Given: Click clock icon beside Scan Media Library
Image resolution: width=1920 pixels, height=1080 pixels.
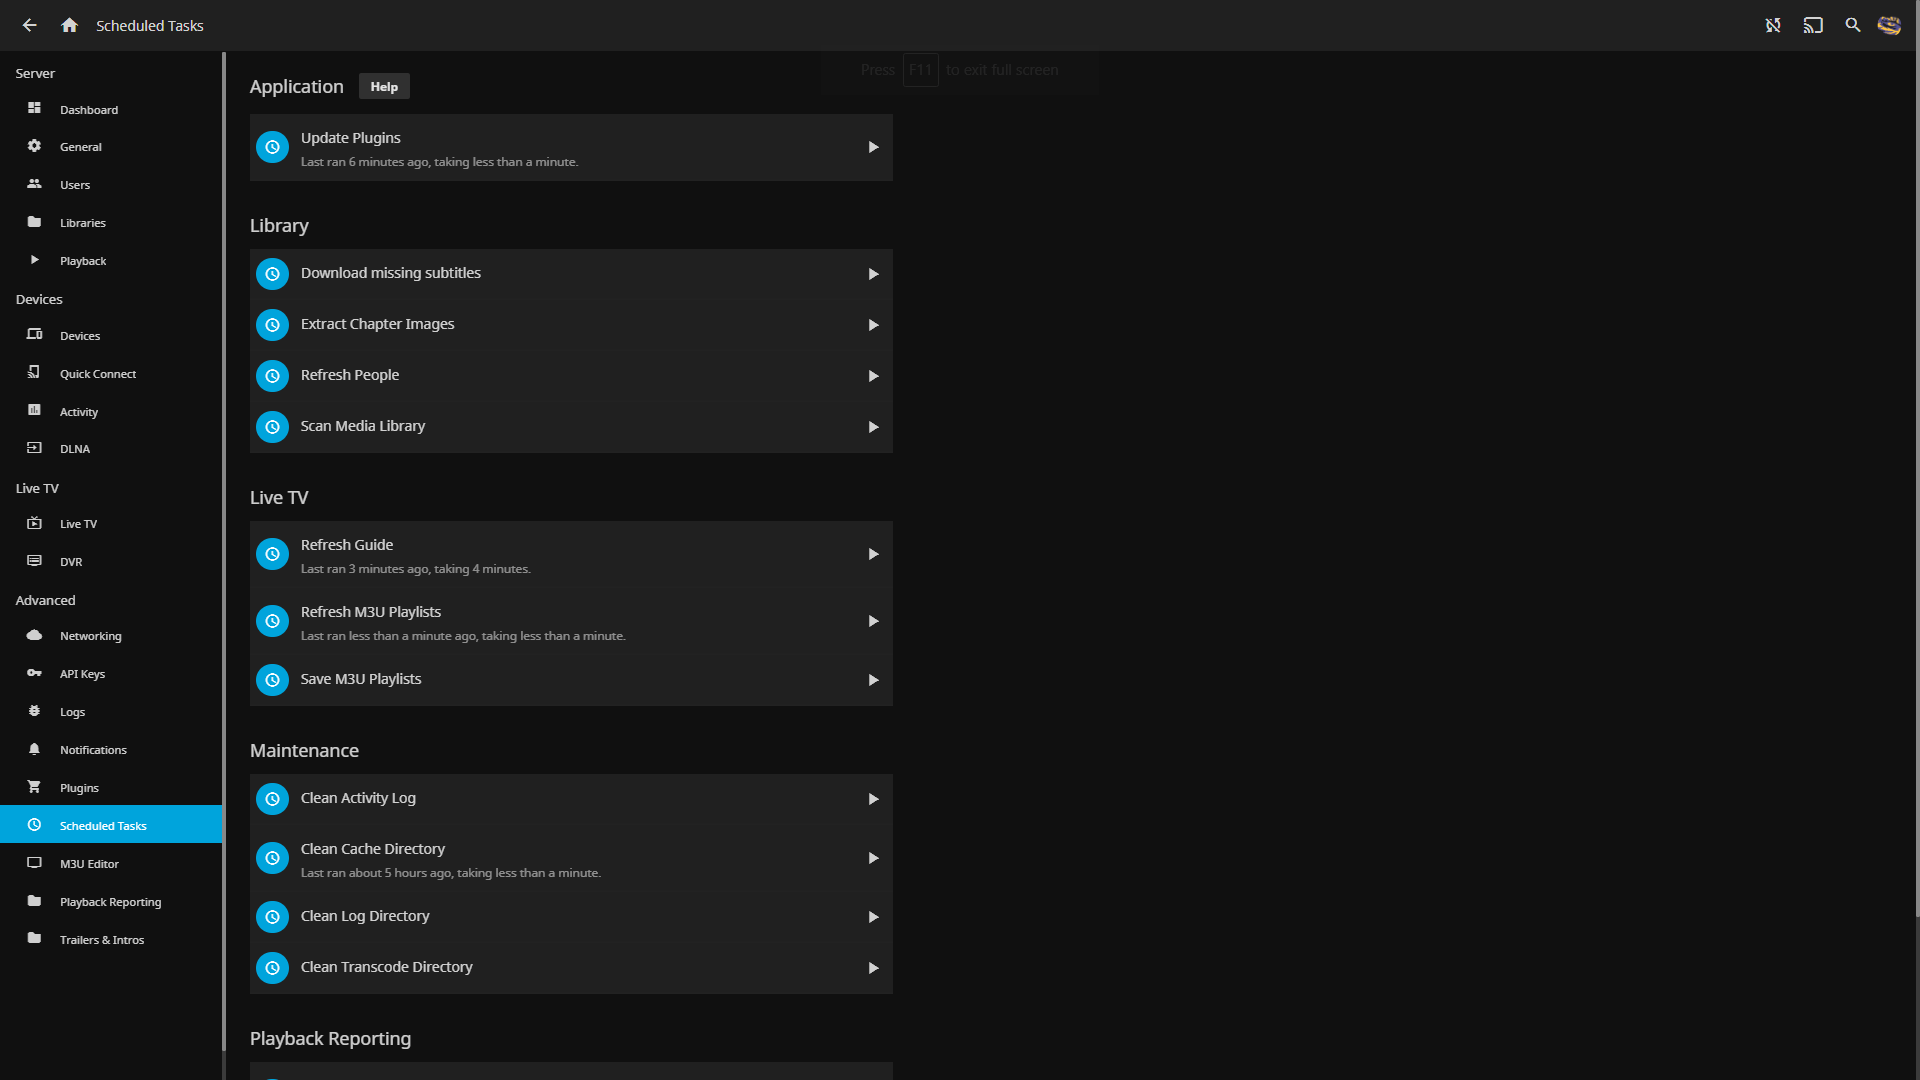Looking at the screenshot, I should (272, 427).
